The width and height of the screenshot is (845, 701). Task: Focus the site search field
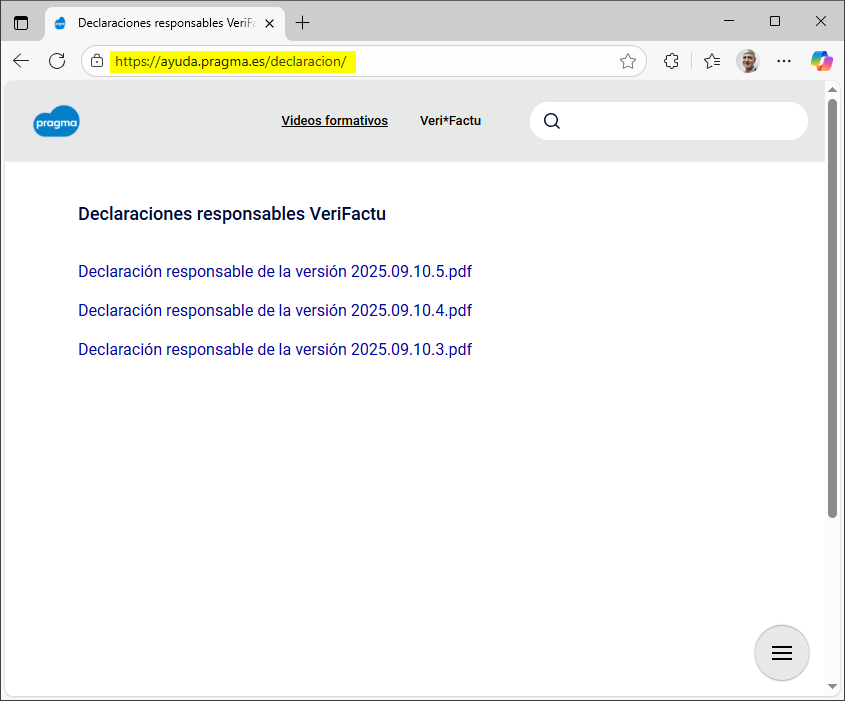[x=669, y=121]
